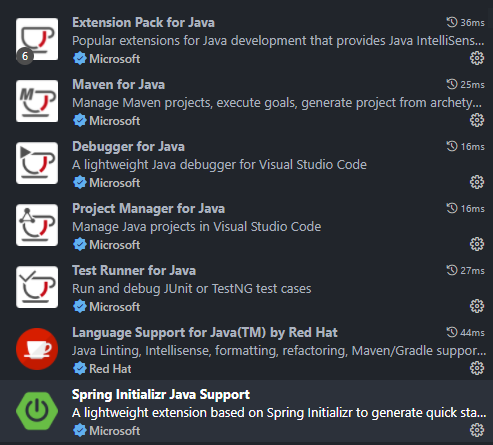Viewport: 493px width, 445px height.
Task: Open manage gear for Language Support for Java
Action: point(477,368)
